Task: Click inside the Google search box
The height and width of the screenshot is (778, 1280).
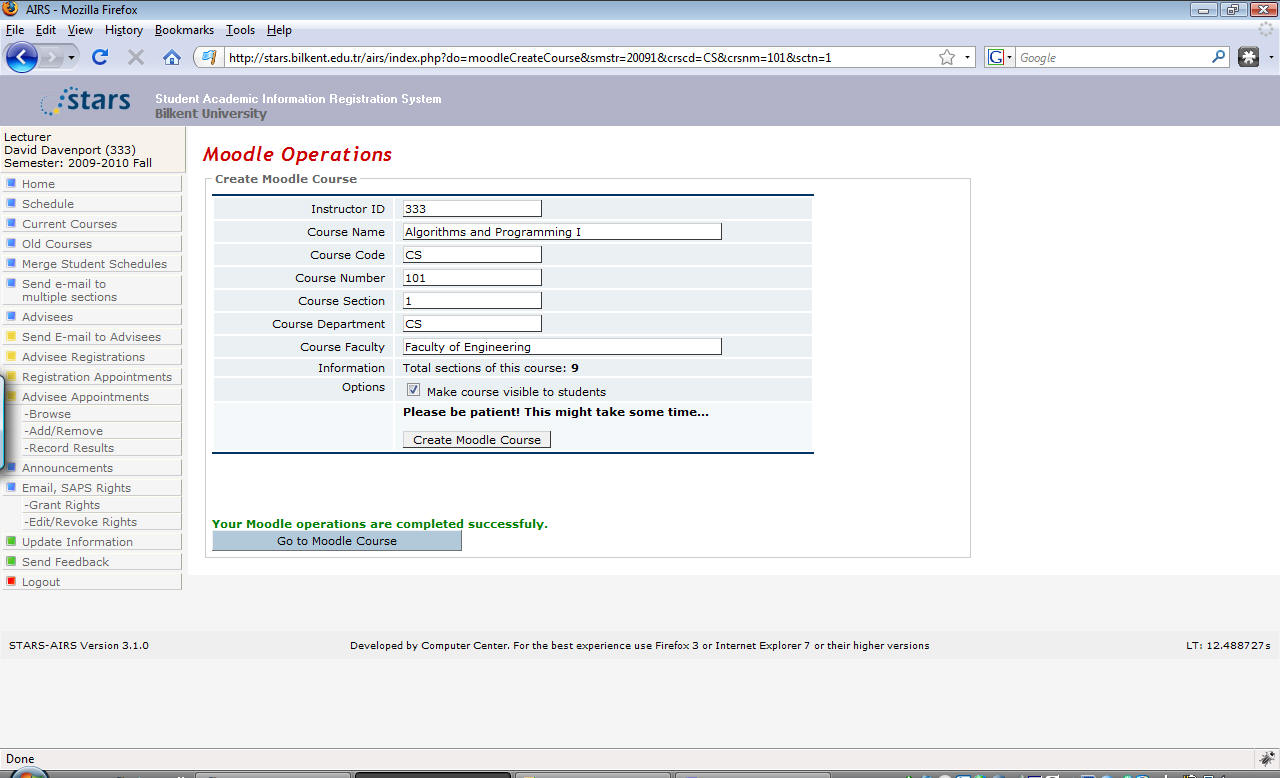Action: coord(1113,58)
